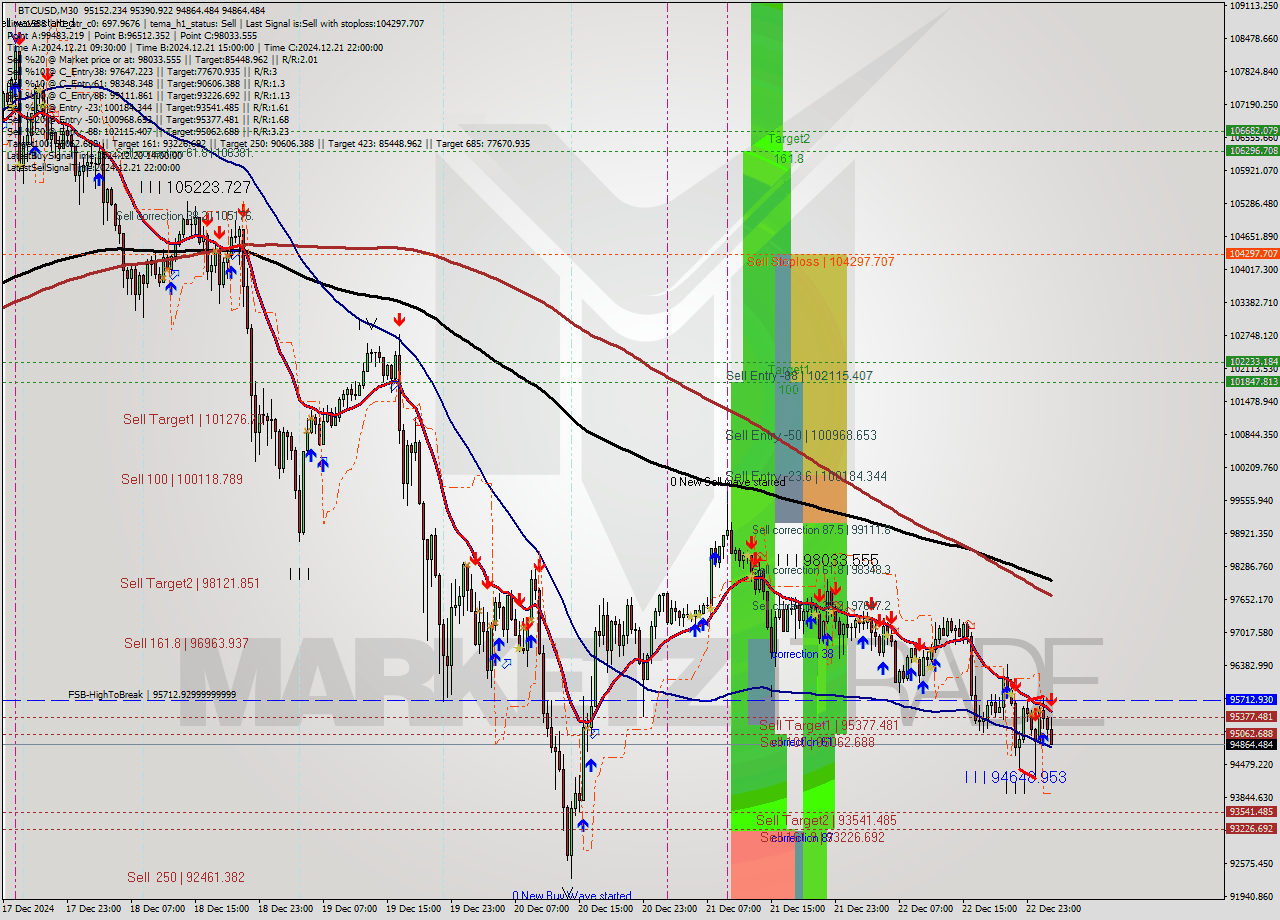The height and width of the screenshot is (920, 1280).
Task: Click the 97652.170 price axis value
Action: pyautogui.click(x=1252, y=599)
